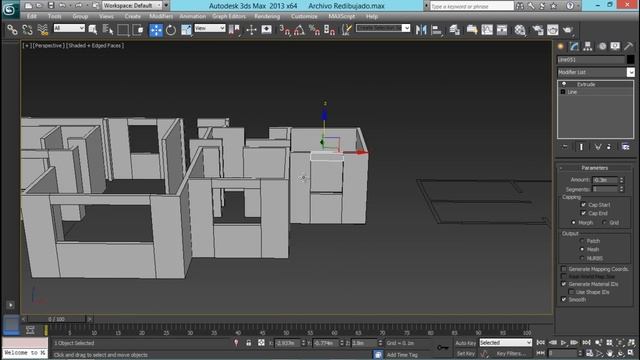Click the Set Key button

[466, 353]
